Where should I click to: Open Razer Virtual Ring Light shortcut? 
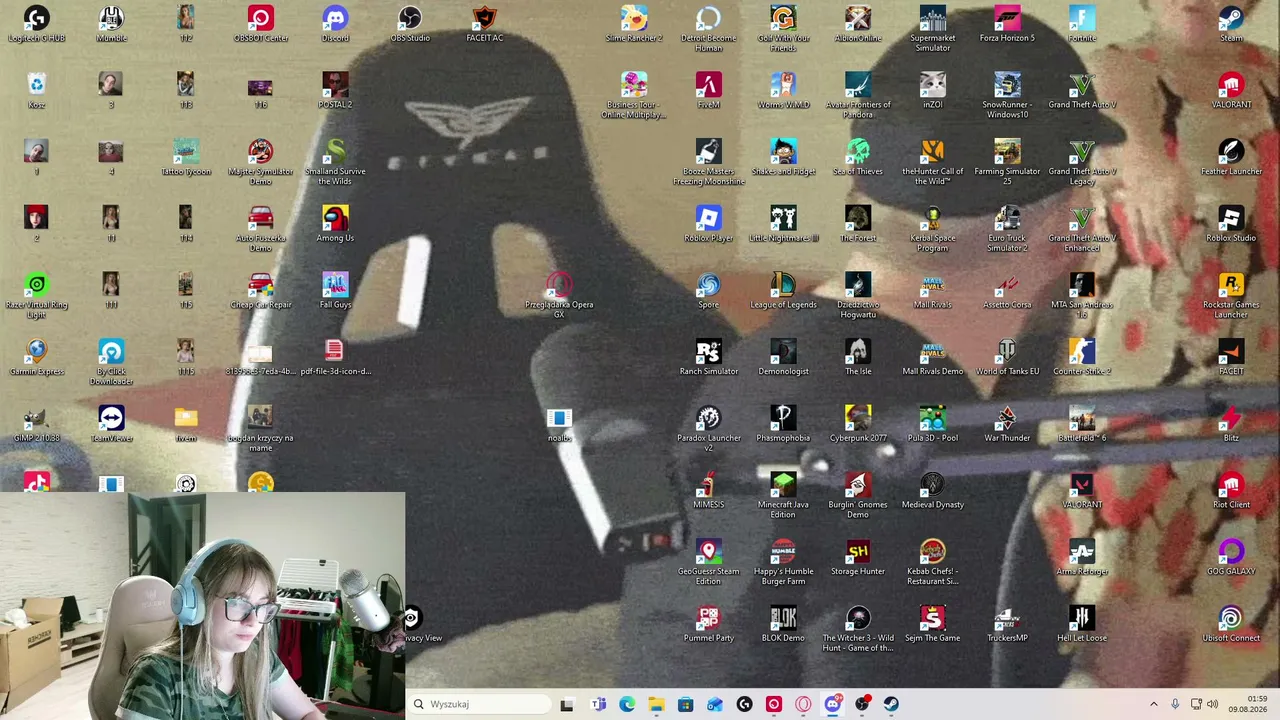click(x=36, y=296)
